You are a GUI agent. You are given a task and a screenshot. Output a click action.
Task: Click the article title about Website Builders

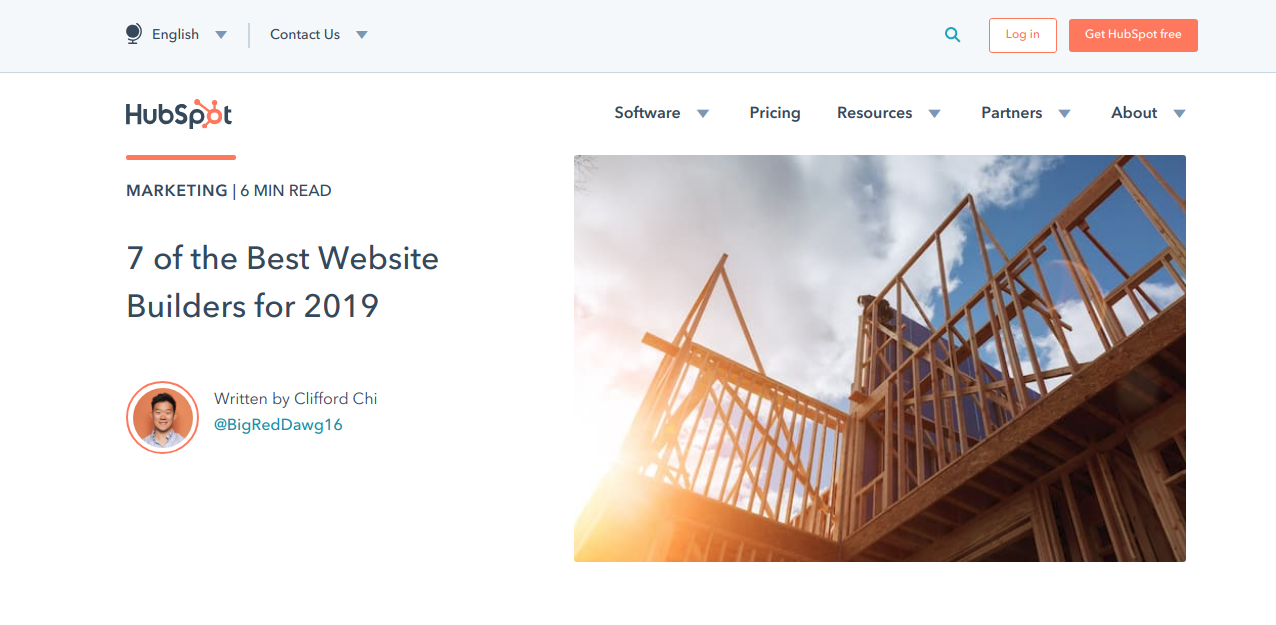[x=283, y=282]
